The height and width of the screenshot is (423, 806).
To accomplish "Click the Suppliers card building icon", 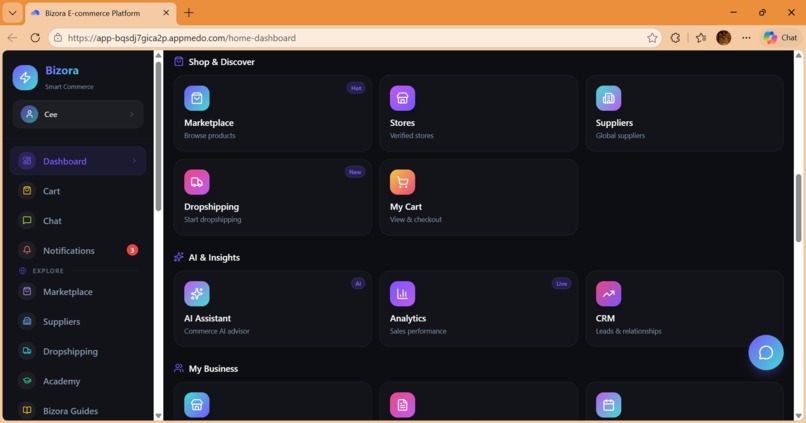I will [609, 98].
